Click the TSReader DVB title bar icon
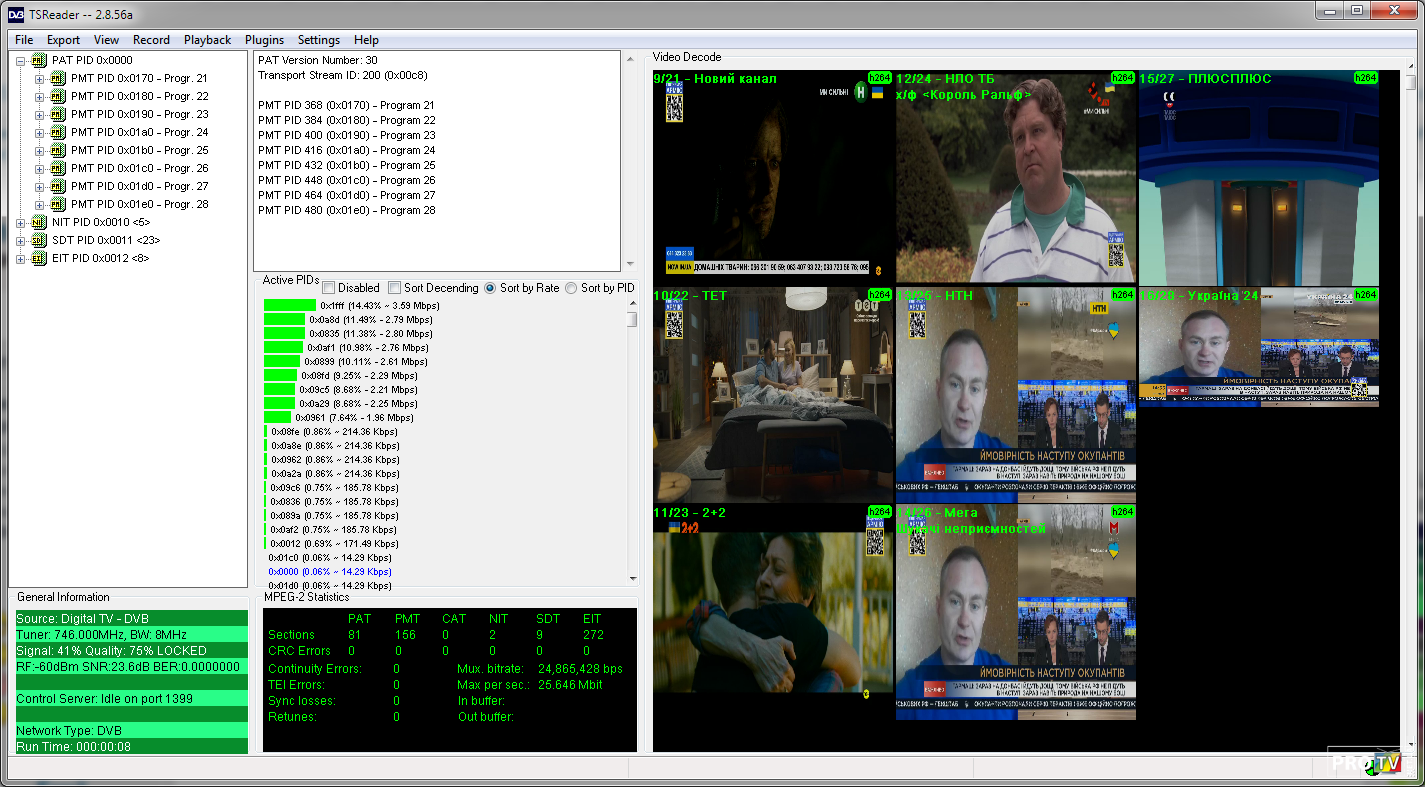The width and height of the screenshot is (1425, 787). coord(16,13)
